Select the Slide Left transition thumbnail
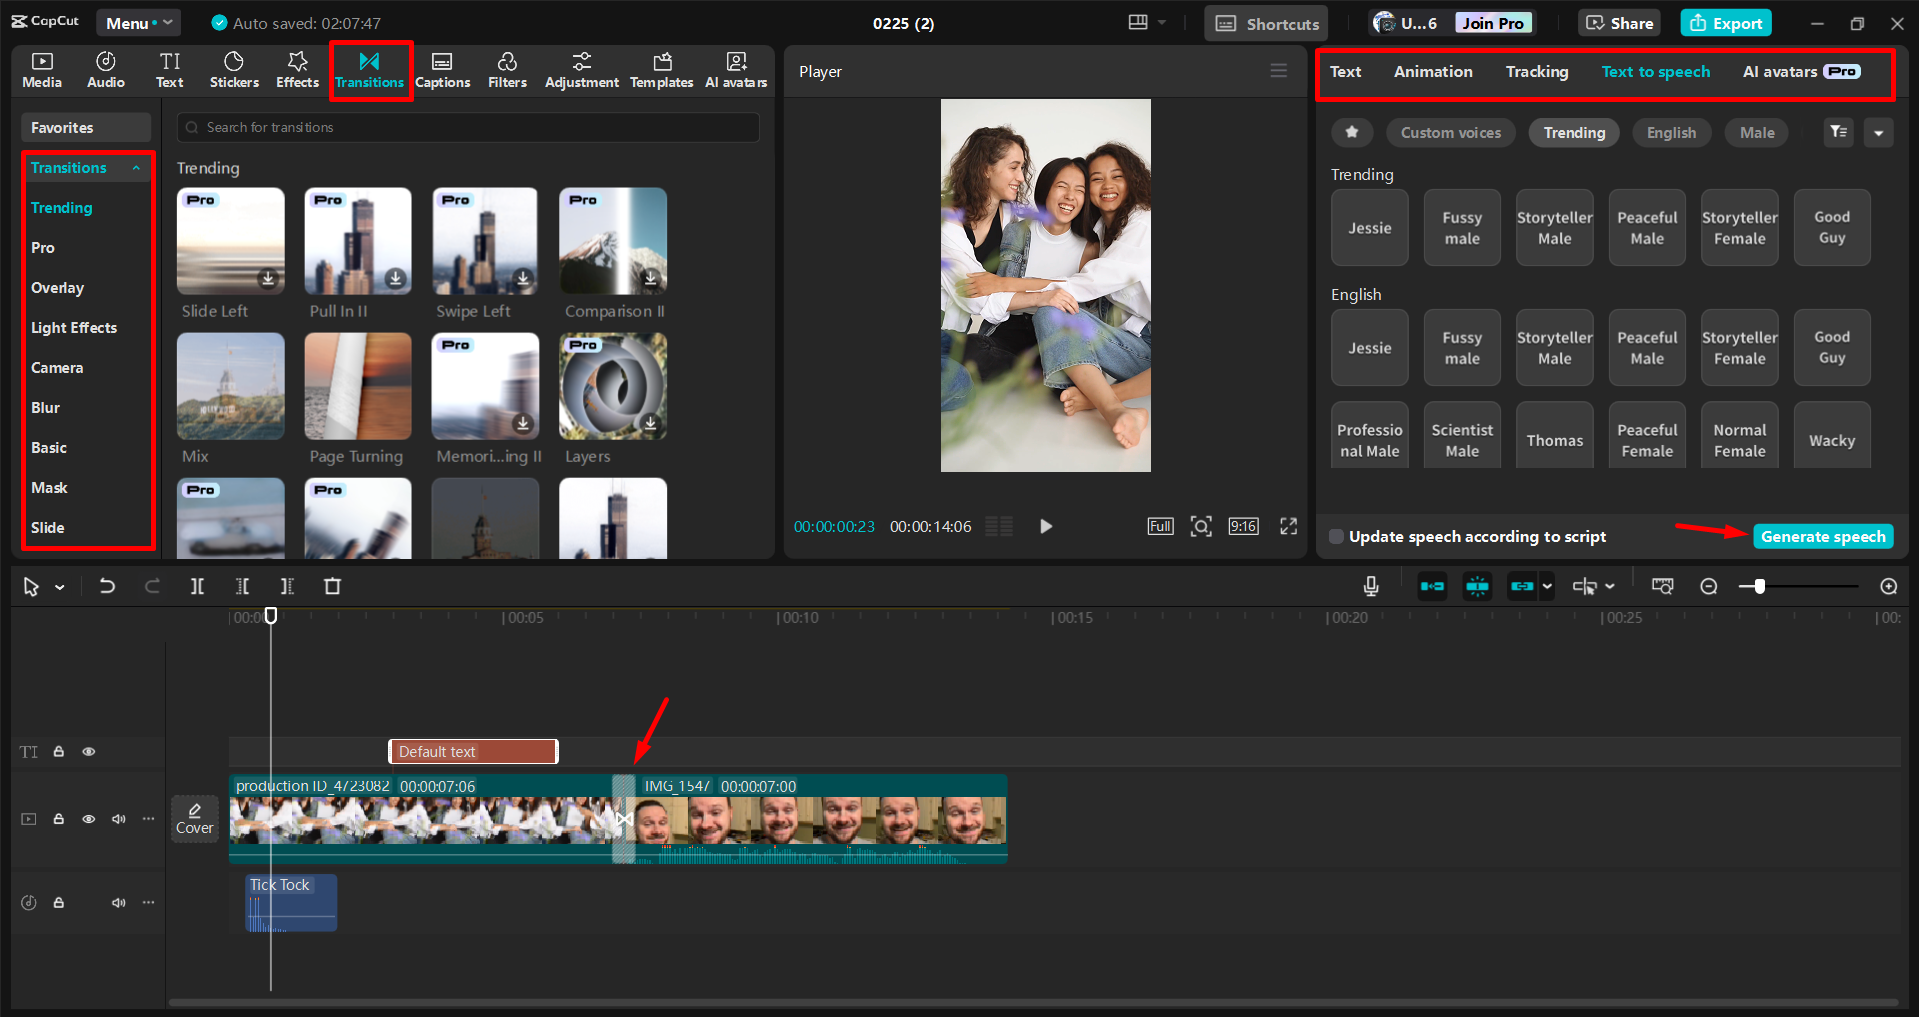This screenshot has width=1919, height=1017. (x=230, y=240)
